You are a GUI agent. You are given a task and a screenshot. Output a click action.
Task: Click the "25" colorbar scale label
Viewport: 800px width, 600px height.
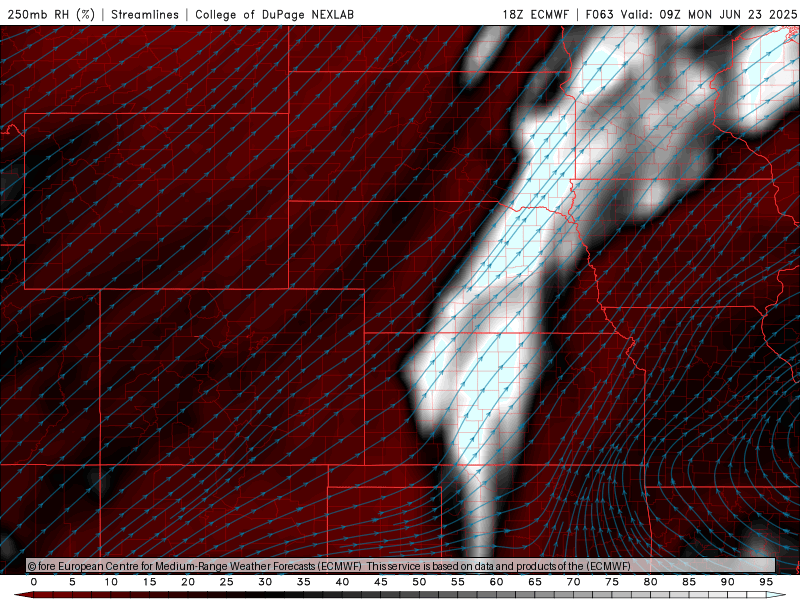[227, 582]
